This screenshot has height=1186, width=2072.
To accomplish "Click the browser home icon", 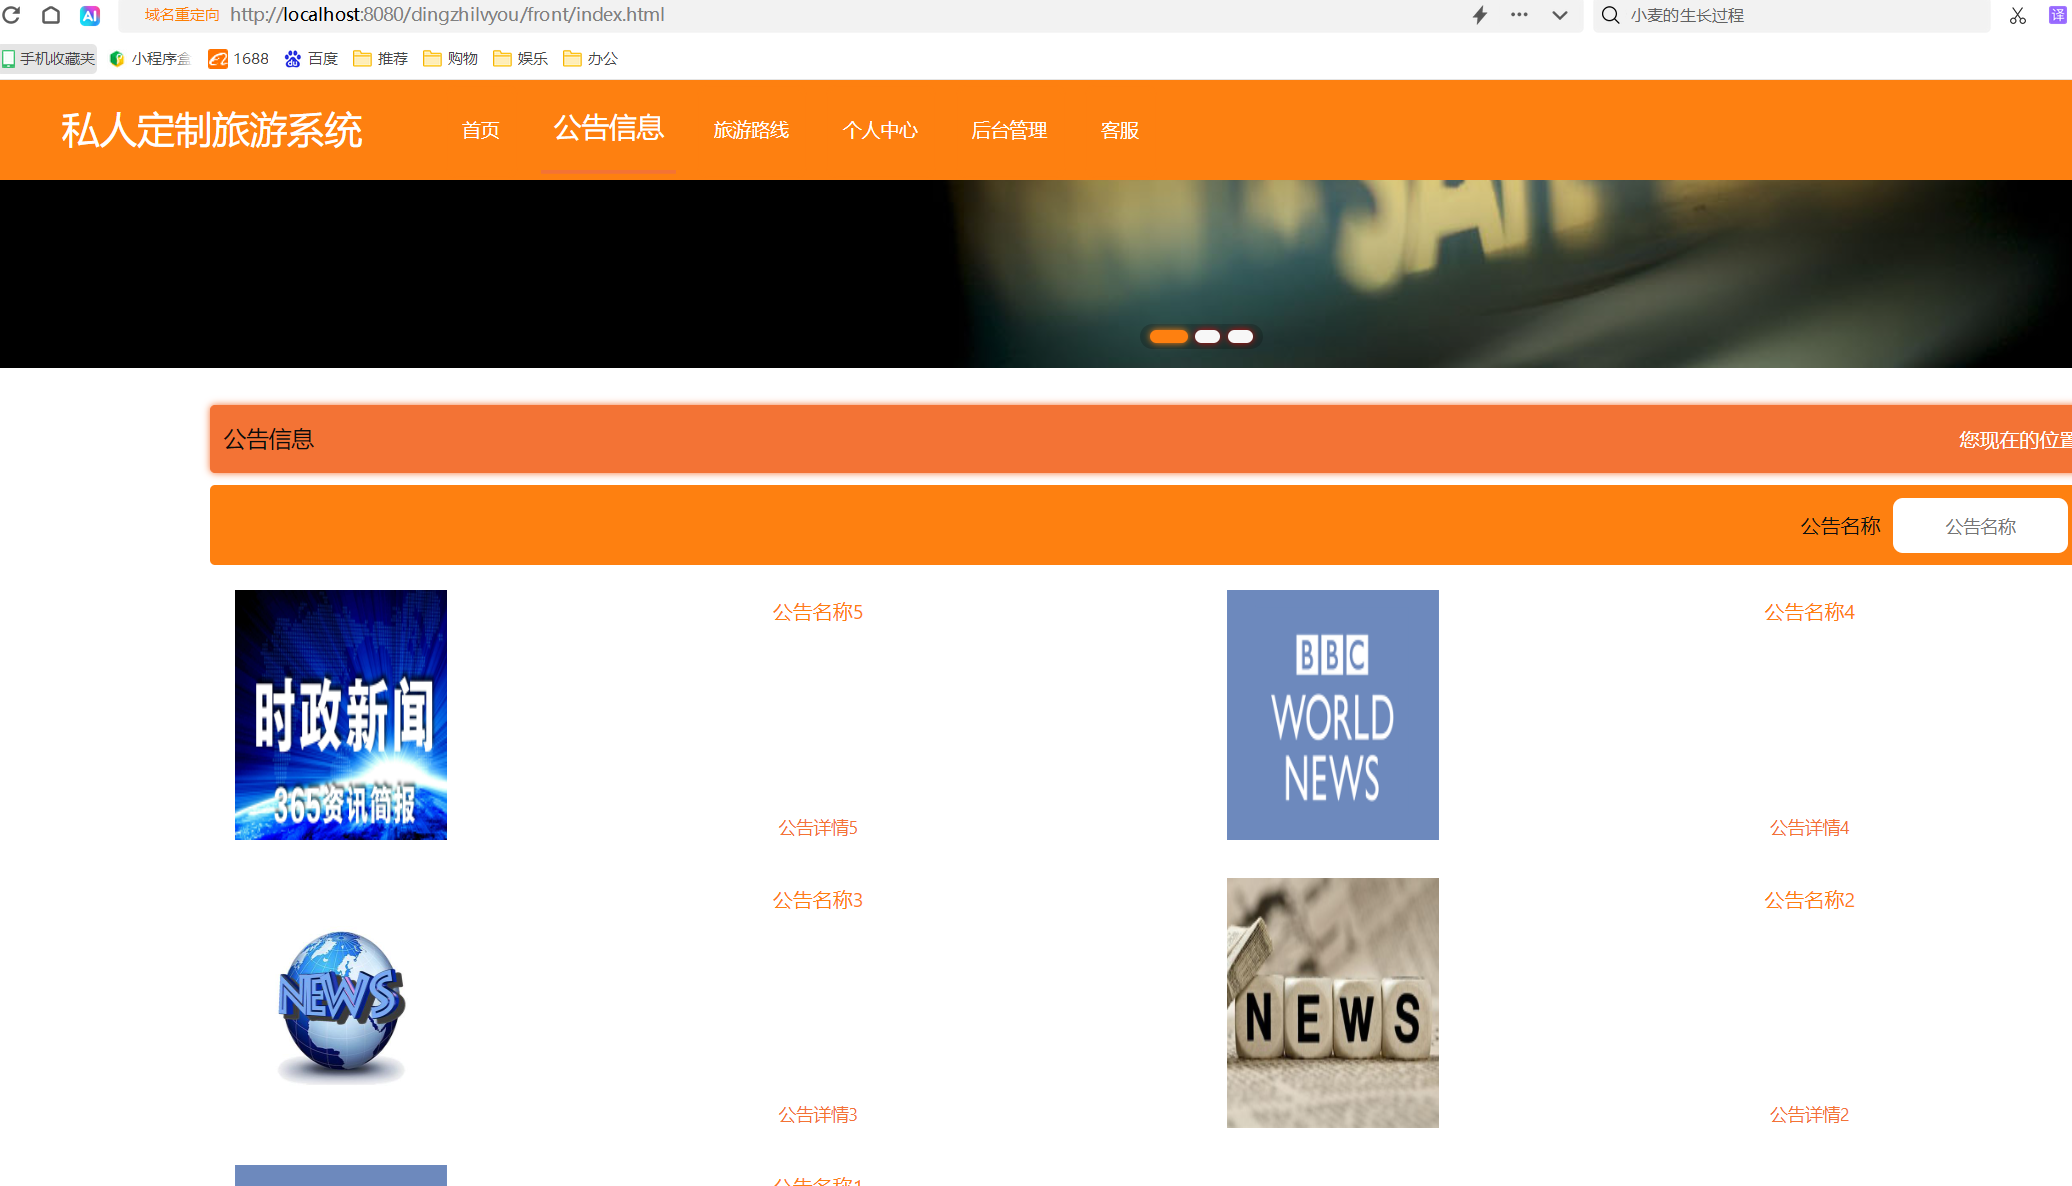I will (51, 15).
